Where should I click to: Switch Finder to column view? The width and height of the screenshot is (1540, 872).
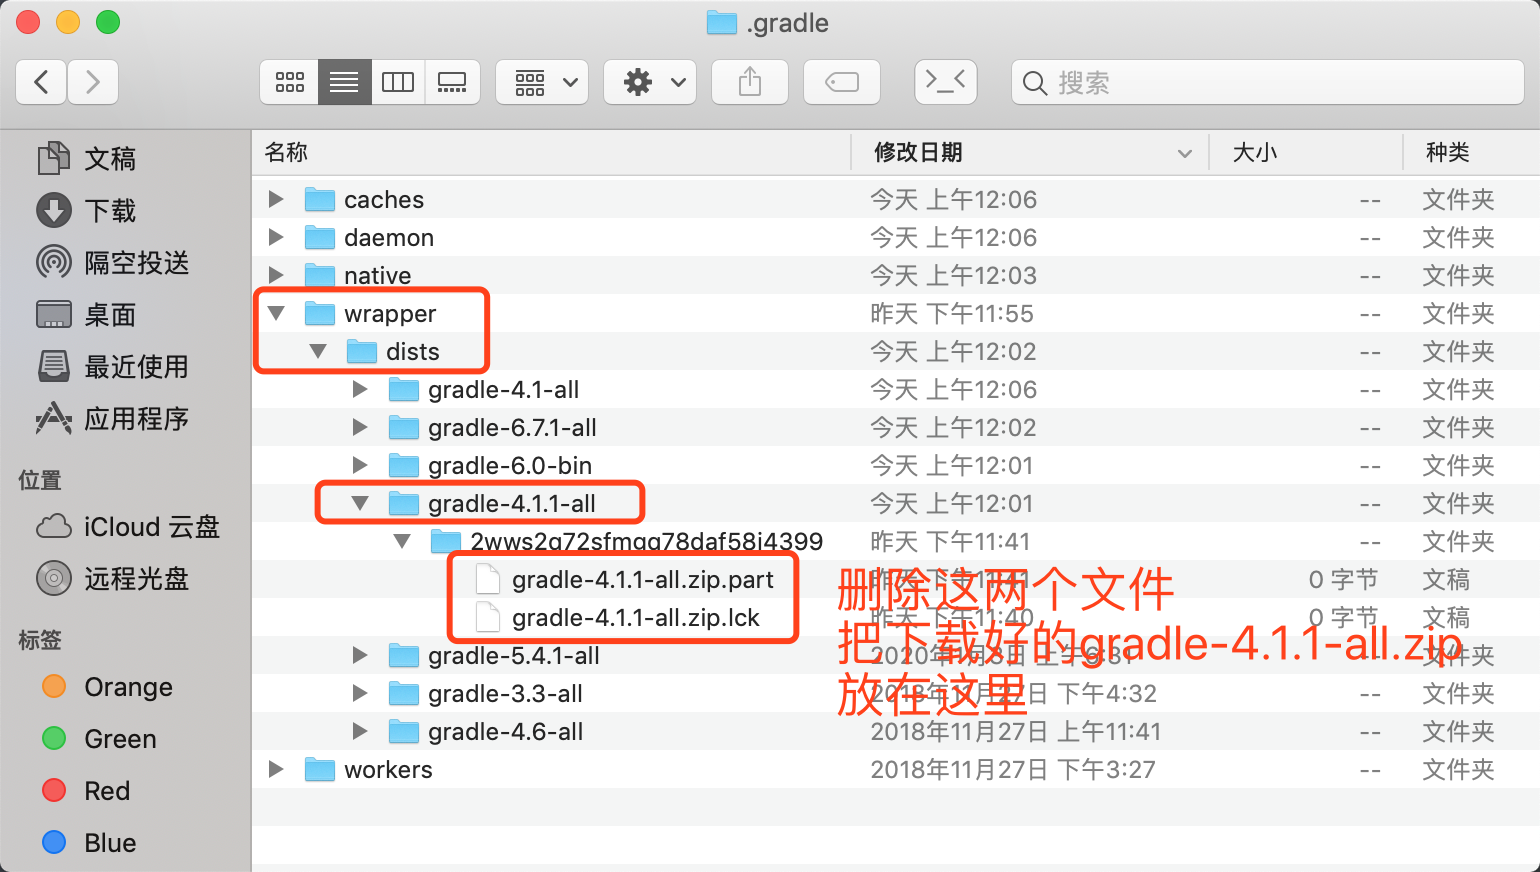[x=398, y=82]
